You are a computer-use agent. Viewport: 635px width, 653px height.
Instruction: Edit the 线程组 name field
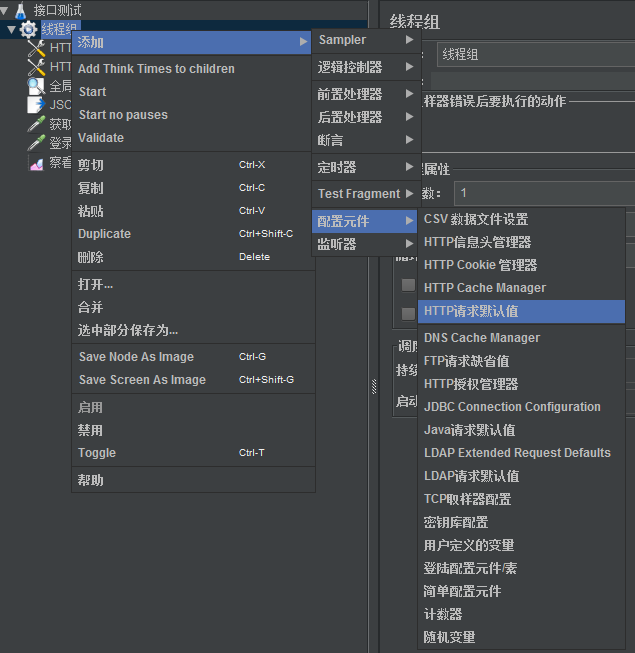(x=536, y=54)
